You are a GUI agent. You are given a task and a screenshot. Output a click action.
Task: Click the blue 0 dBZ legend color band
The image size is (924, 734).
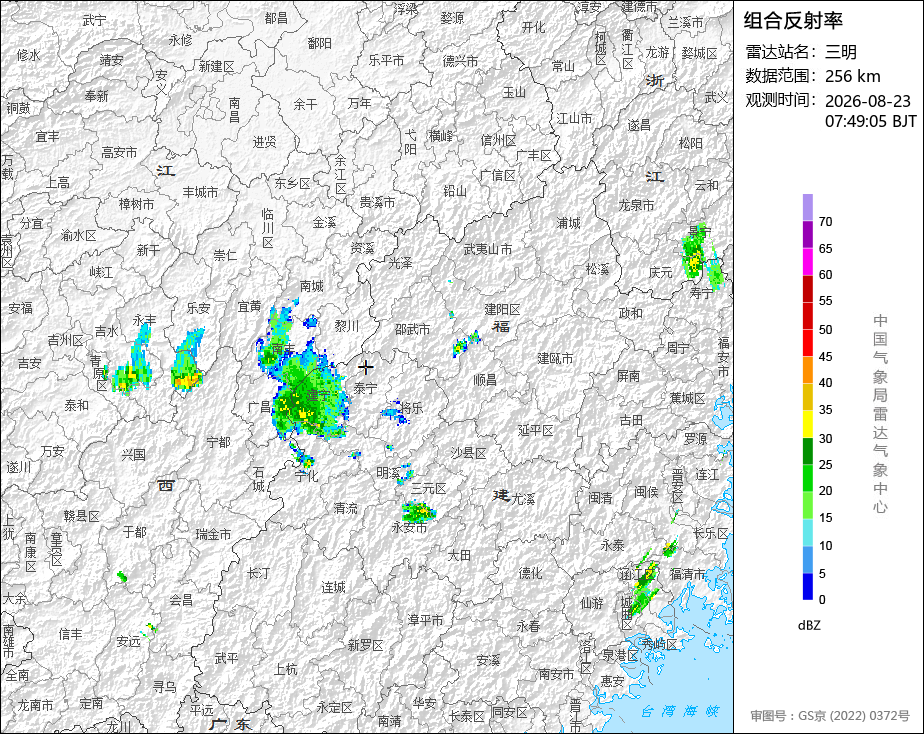[807, 586]
